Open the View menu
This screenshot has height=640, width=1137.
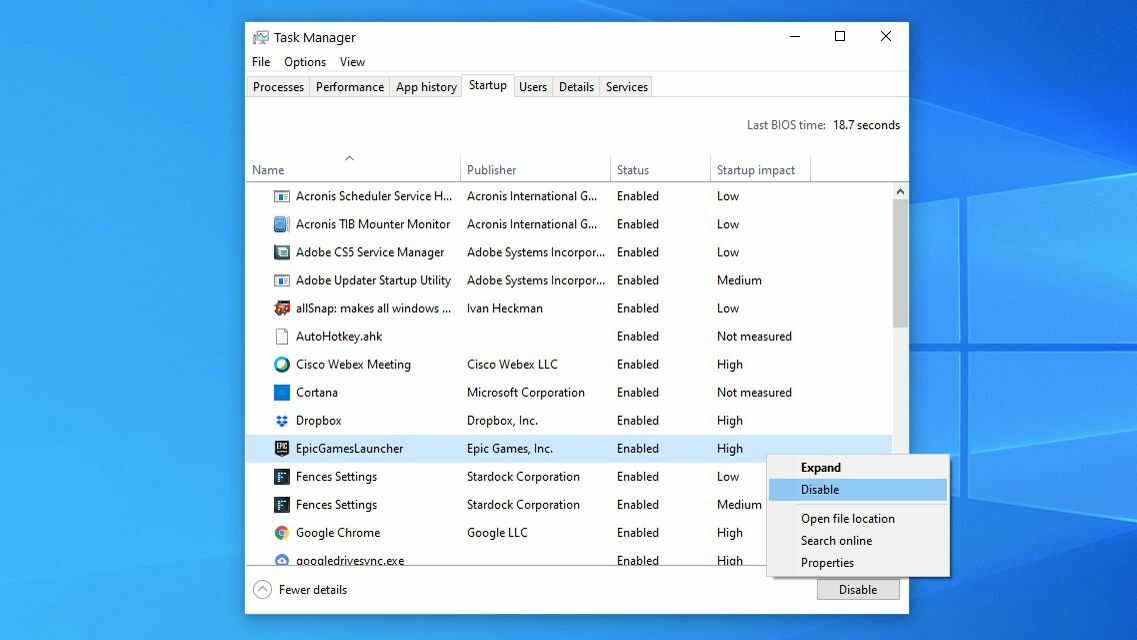(352, 62)
